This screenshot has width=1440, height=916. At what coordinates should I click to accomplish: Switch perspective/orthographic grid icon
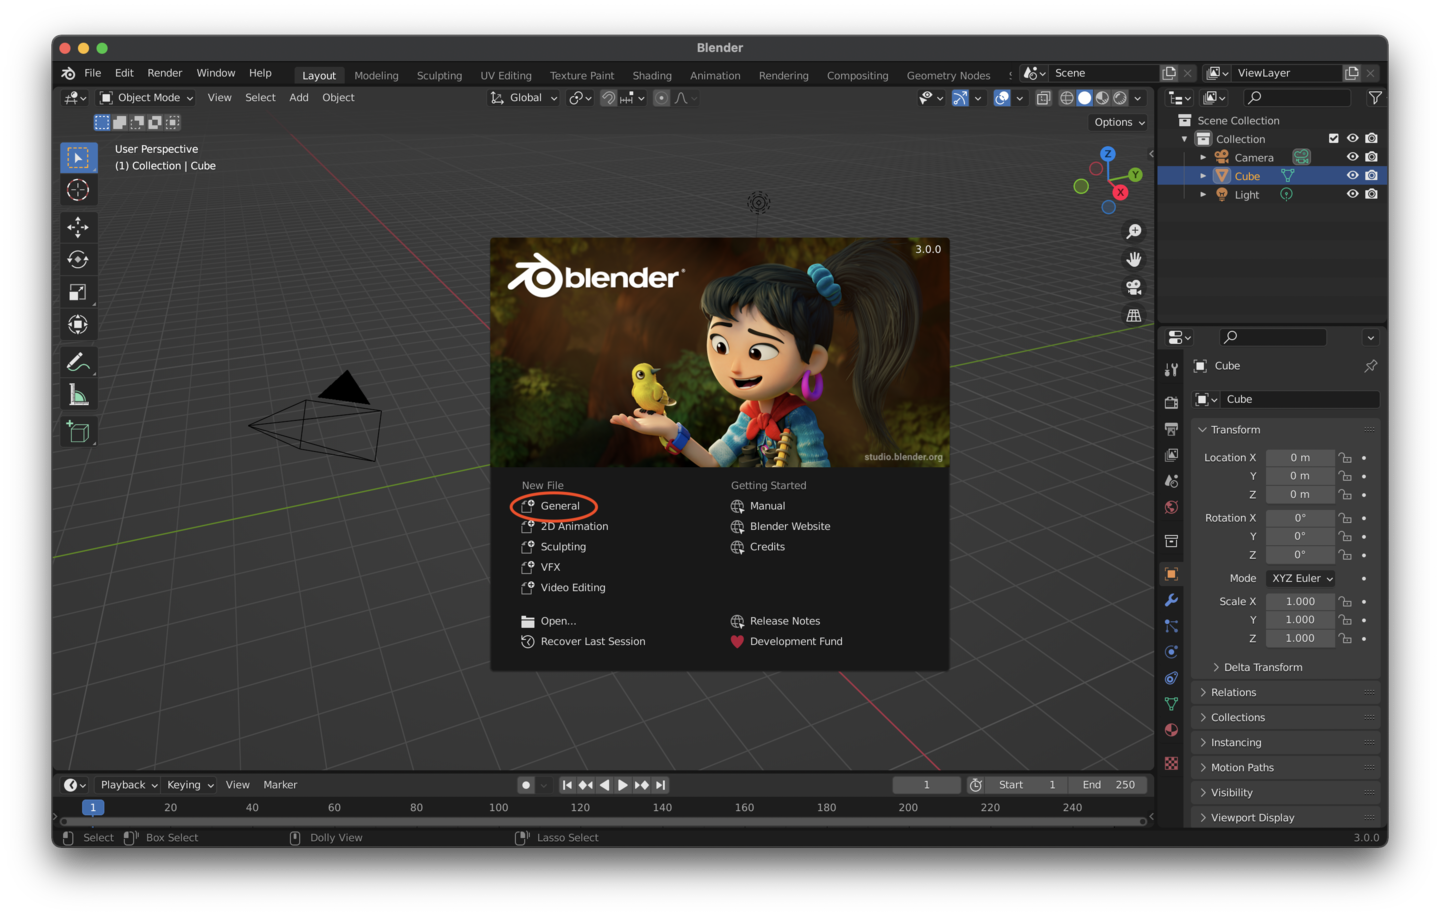[x=1134, y=315]
